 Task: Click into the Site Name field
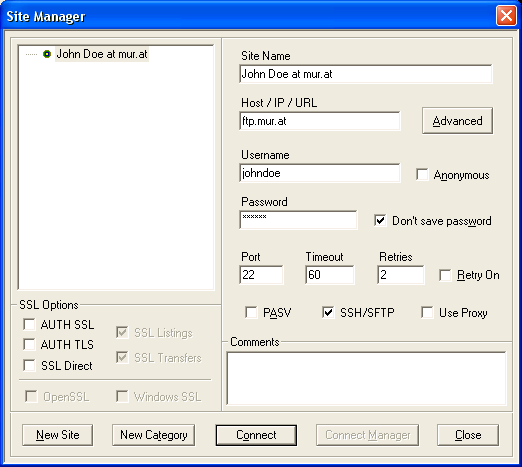[366, 74]
